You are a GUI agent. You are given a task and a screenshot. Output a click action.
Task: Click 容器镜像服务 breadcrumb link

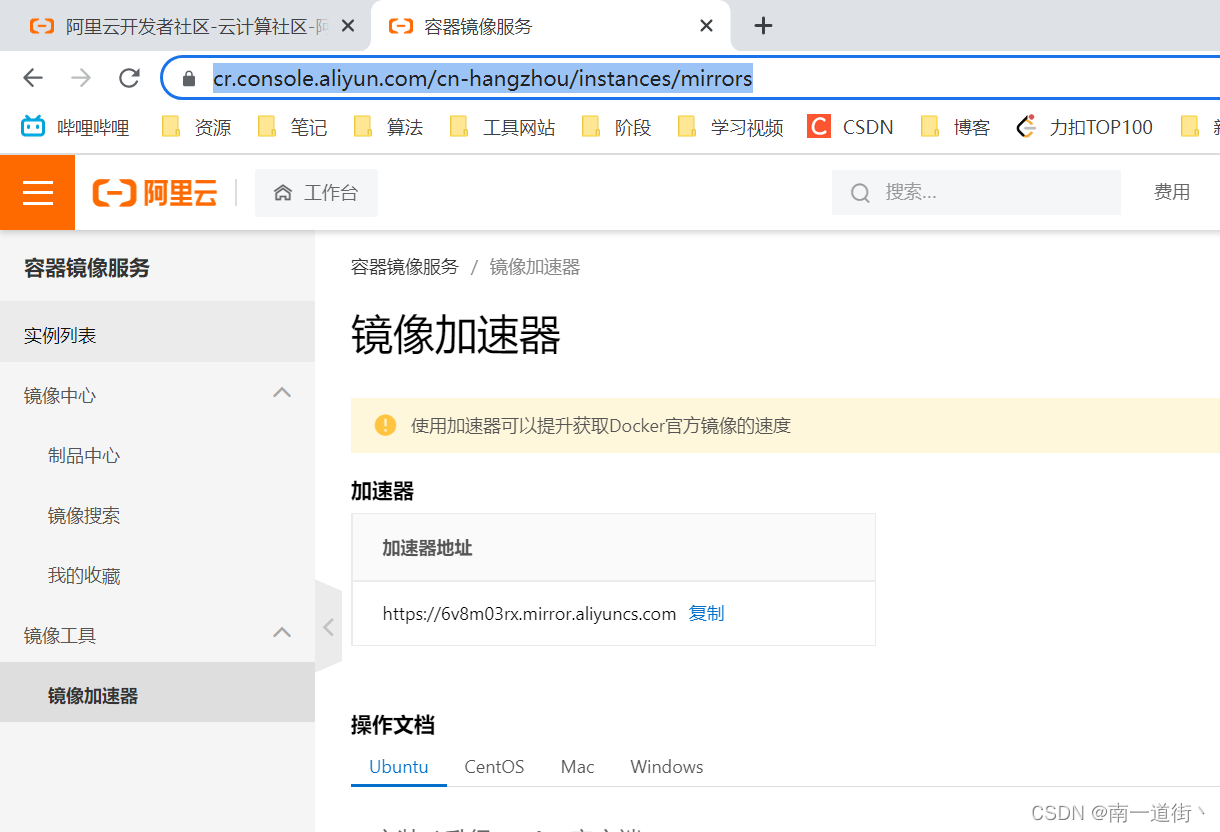pyautogui.click(x=405, y=267)
